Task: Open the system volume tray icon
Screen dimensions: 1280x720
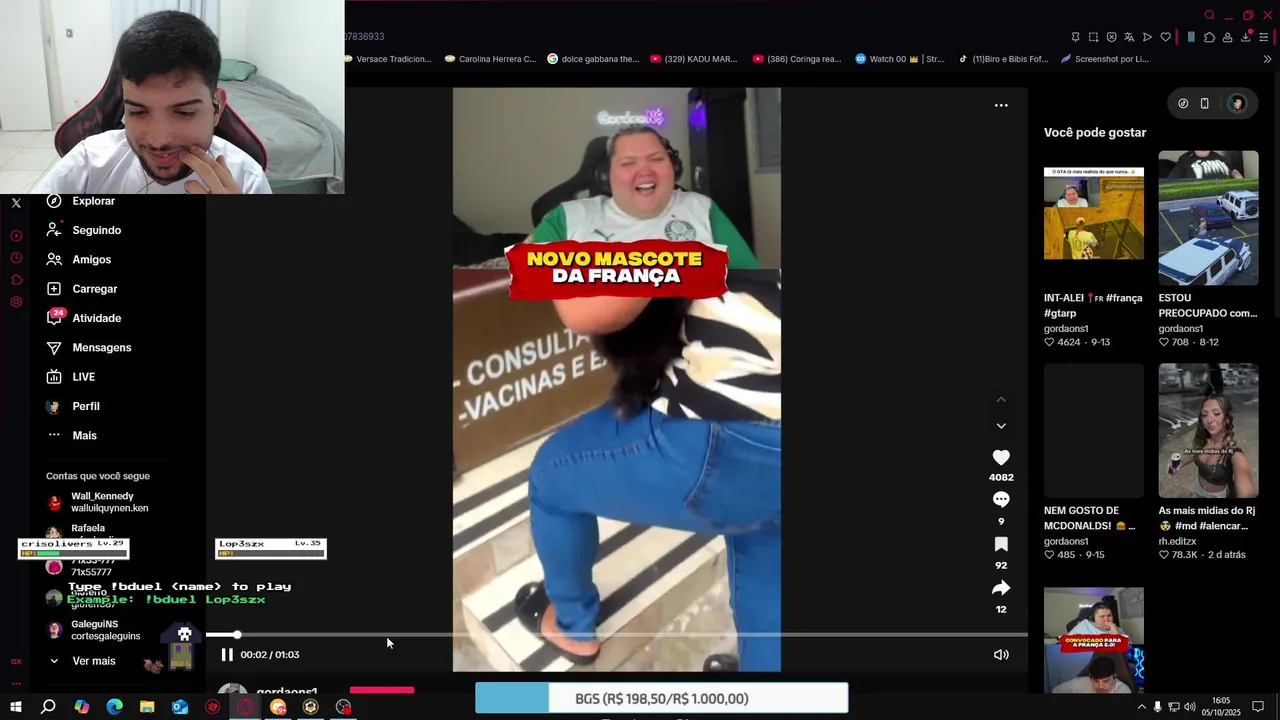Action: (1190, 707)
